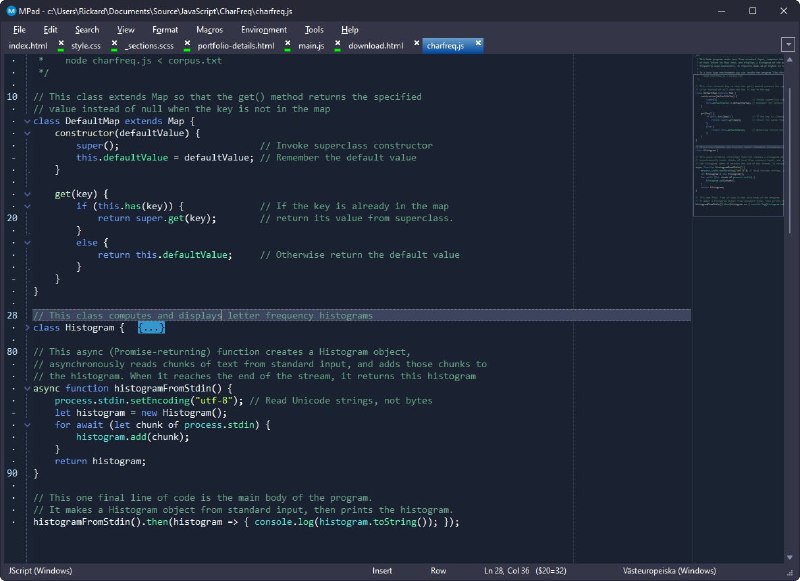Image resolution: width=800 pixels, height=581 pixels.
Task: Click Västeuropeiska (Windows) encoding in status bar
Action: pos(669,571)
